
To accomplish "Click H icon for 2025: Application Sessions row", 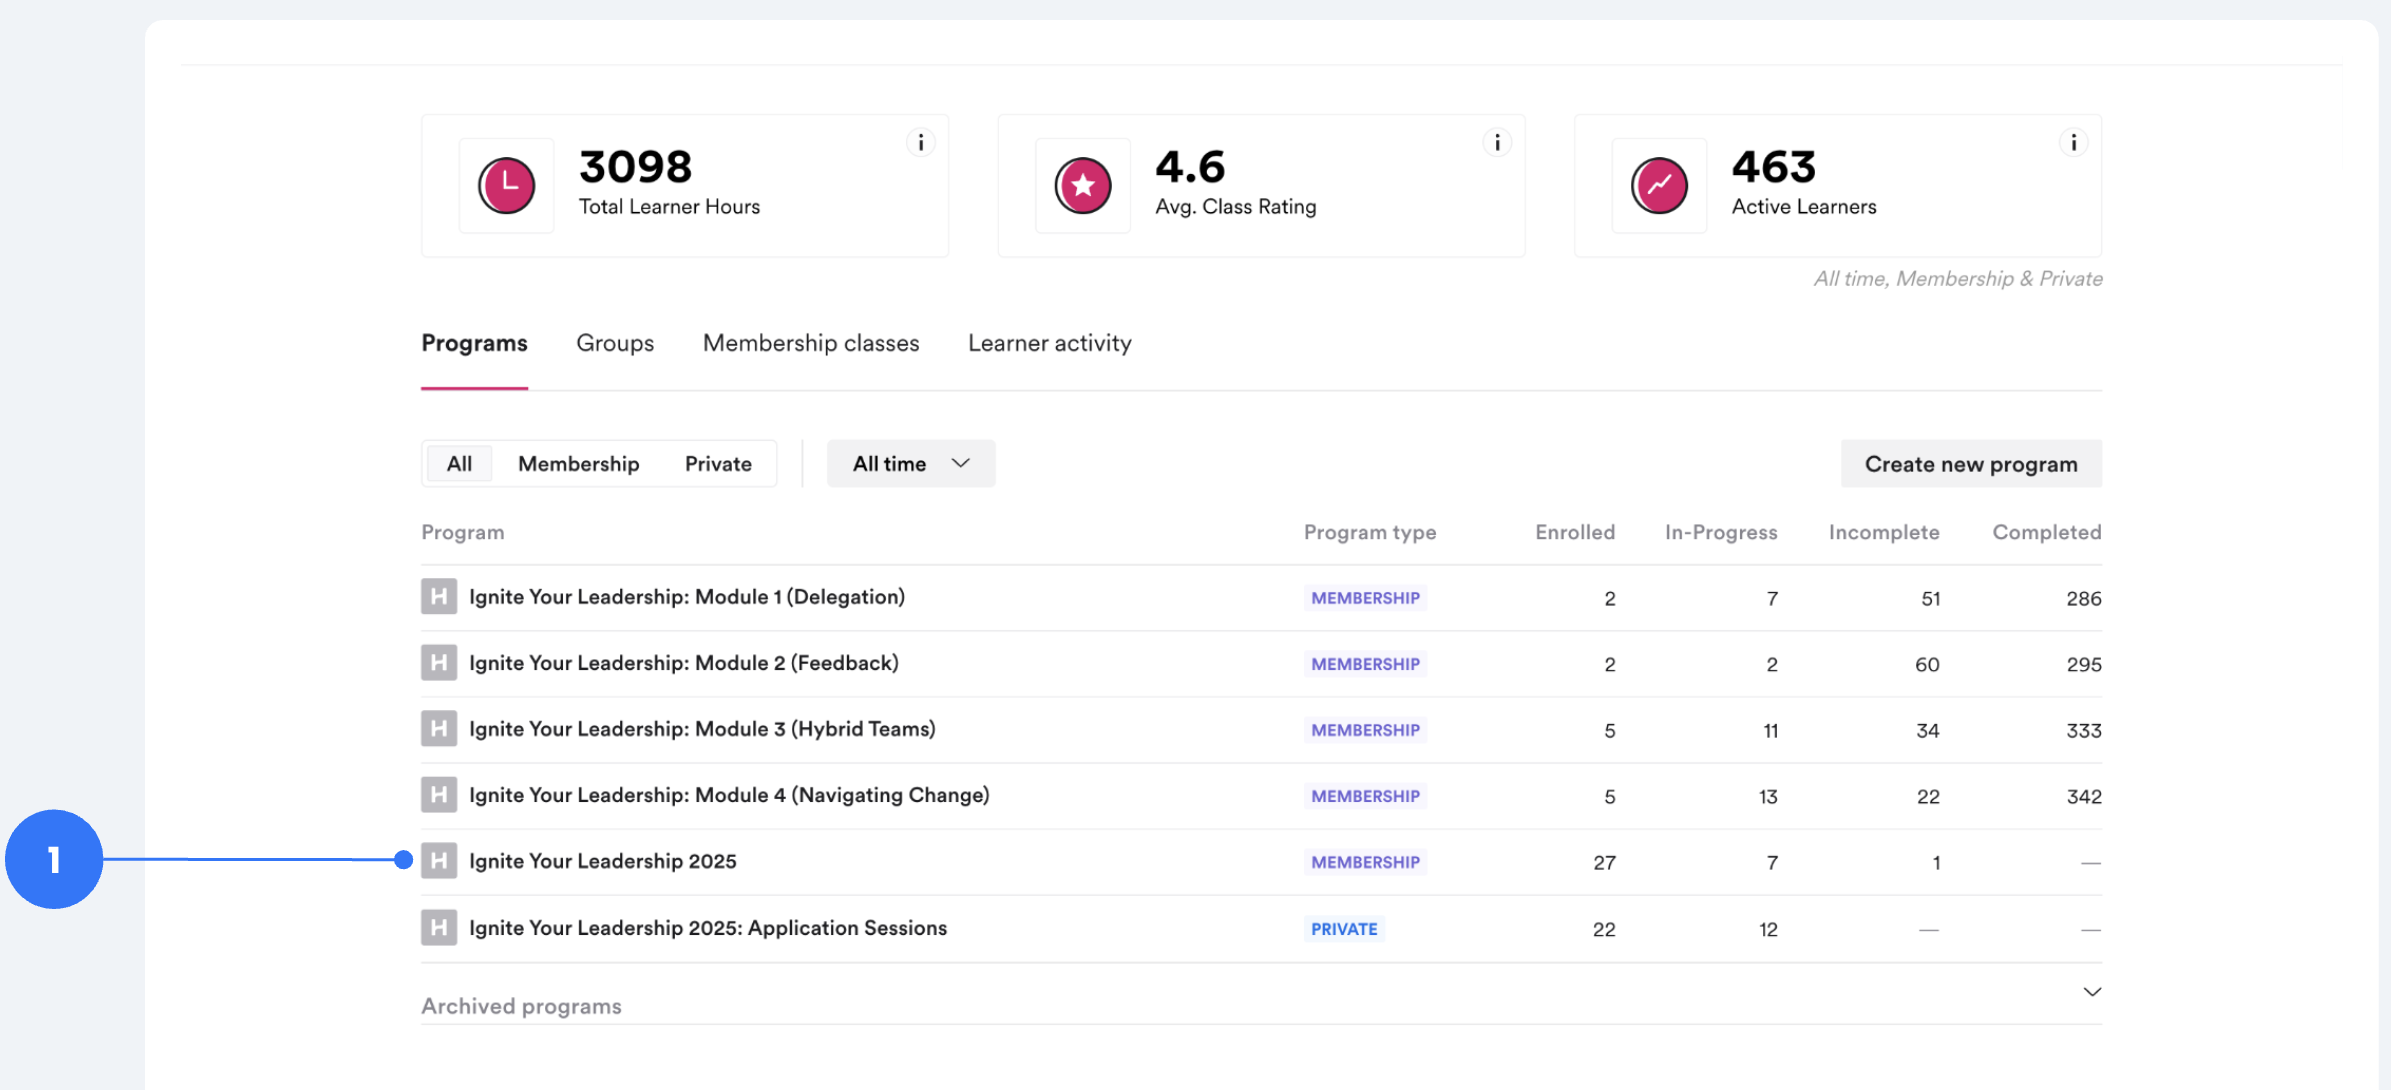I will coord(439,928).
